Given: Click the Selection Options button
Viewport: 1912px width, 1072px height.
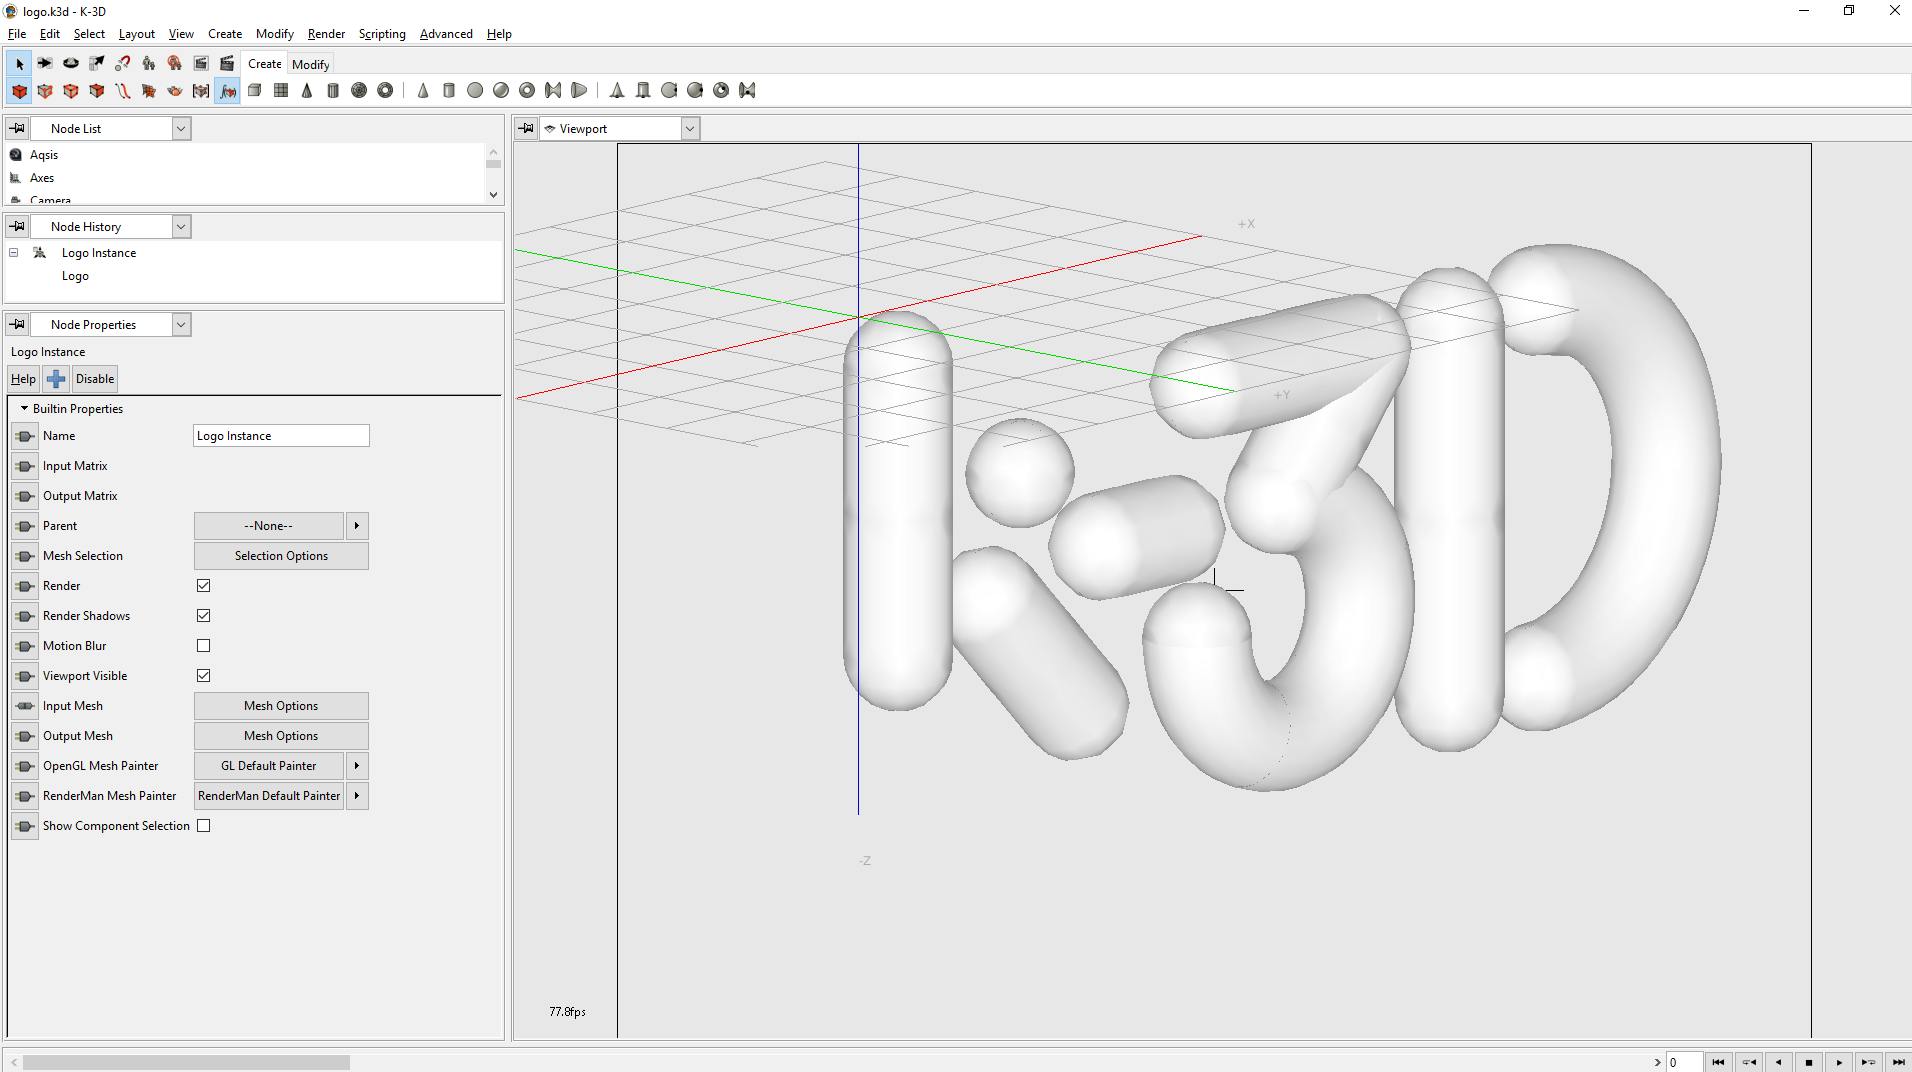Looking at the screenshot, I should 281,555.
